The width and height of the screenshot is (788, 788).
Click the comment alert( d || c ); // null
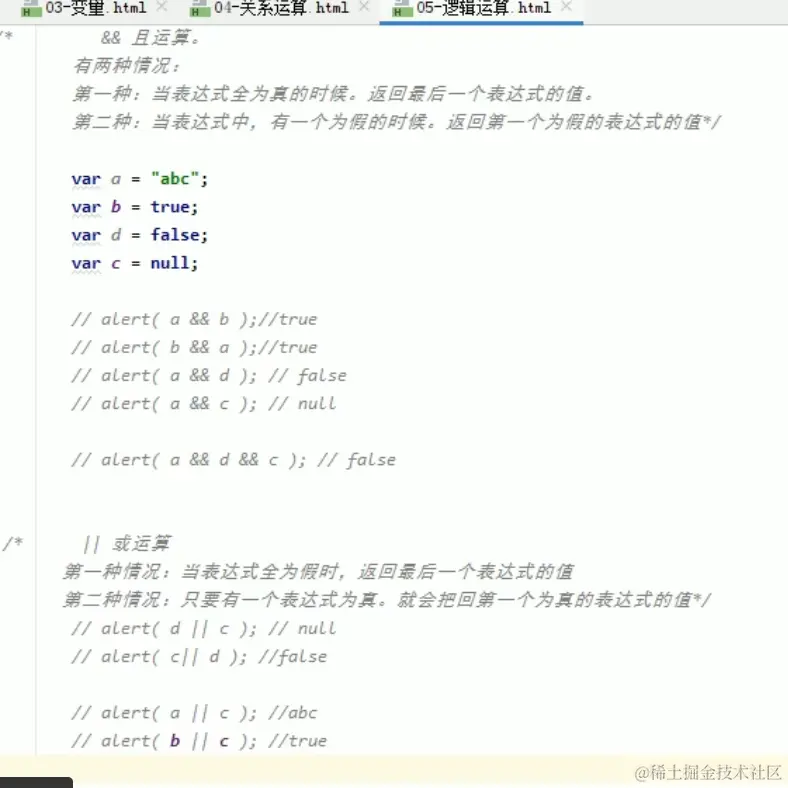pyautogui.click(x=204, y=629)
